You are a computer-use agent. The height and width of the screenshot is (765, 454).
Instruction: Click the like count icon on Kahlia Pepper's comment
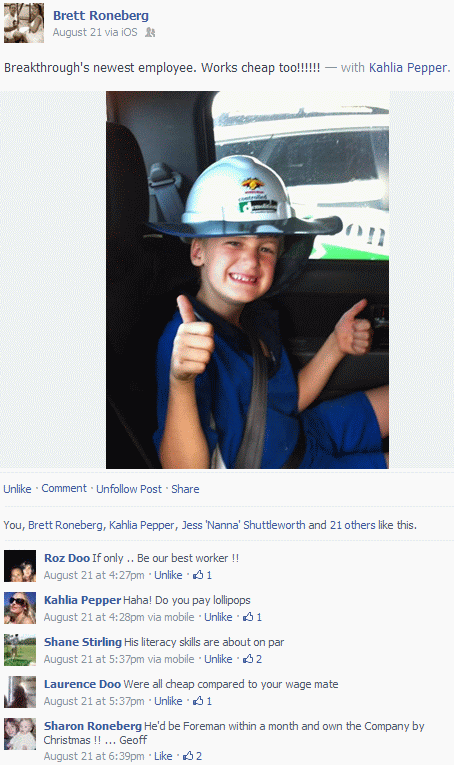point(248,617)
